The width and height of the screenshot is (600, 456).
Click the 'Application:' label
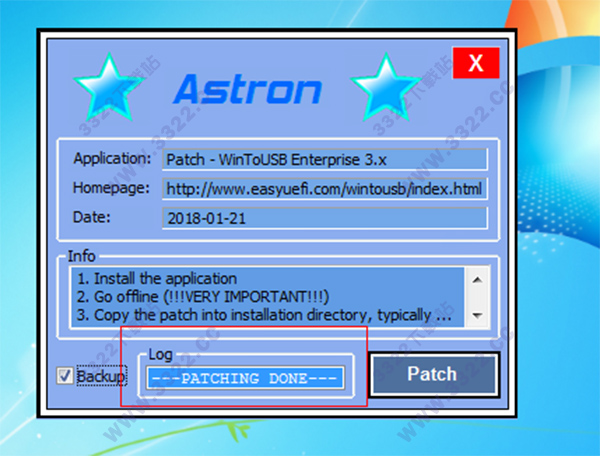tap(112, 158)
